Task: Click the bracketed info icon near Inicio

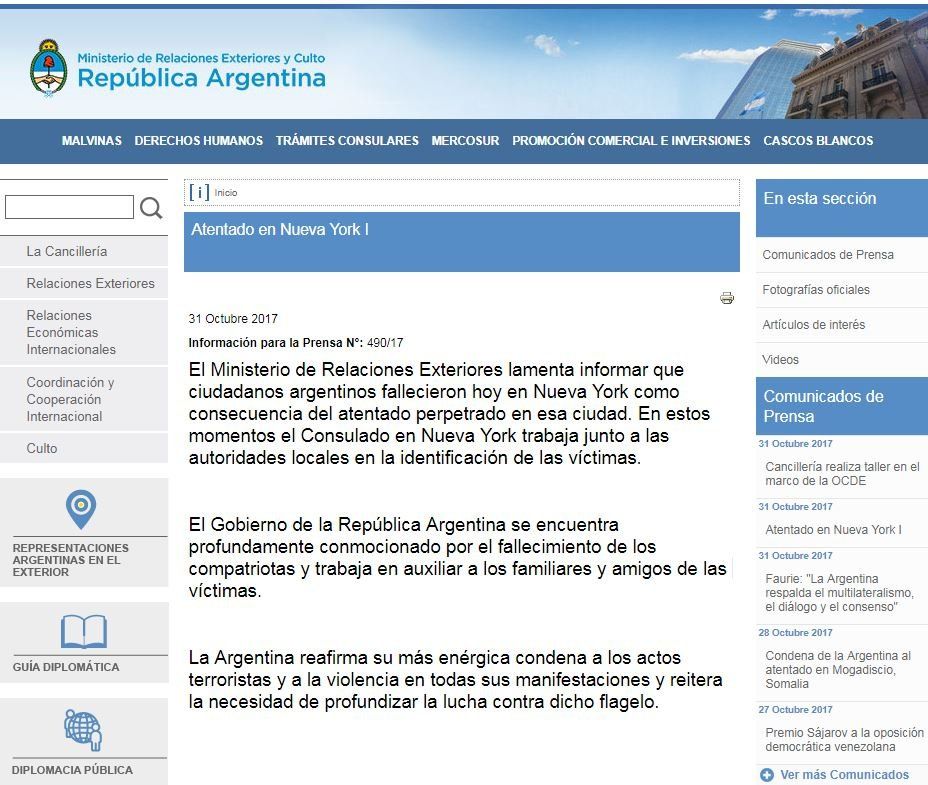Action: pos(199,193)
